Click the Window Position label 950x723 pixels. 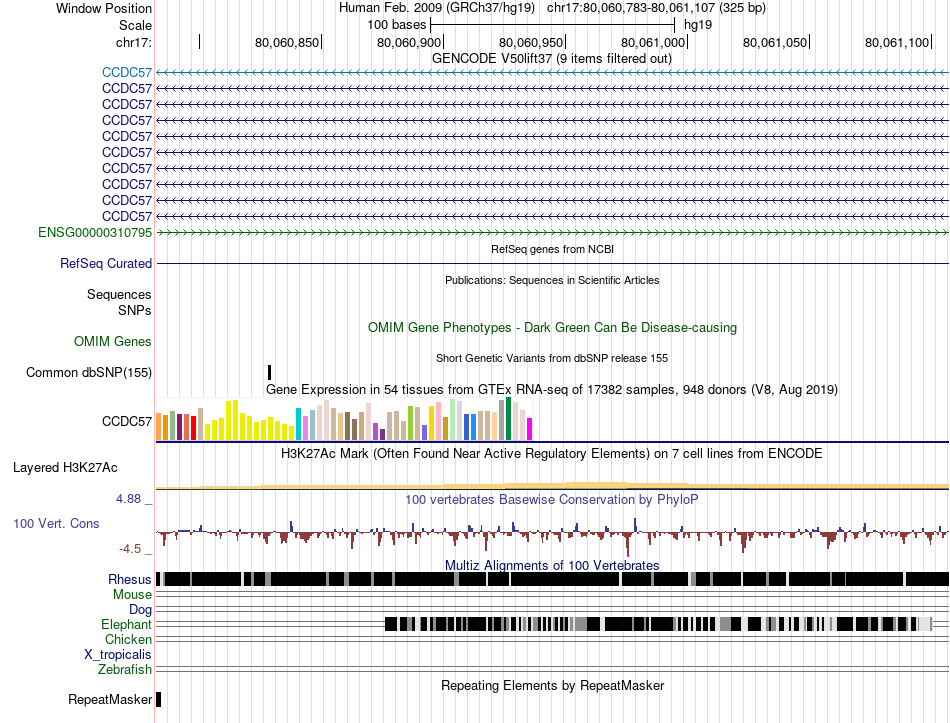(104, 8)
